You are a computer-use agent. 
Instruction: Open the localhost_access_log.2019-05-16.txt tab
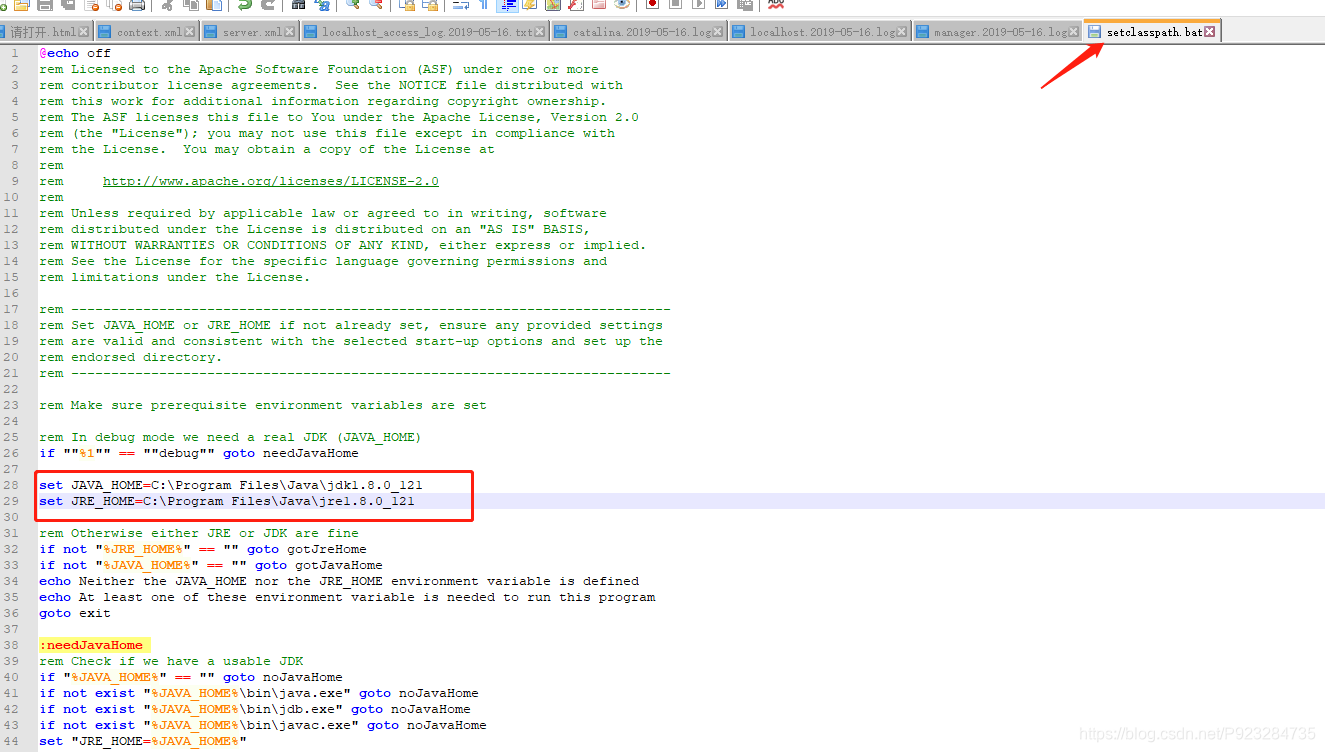425,32
